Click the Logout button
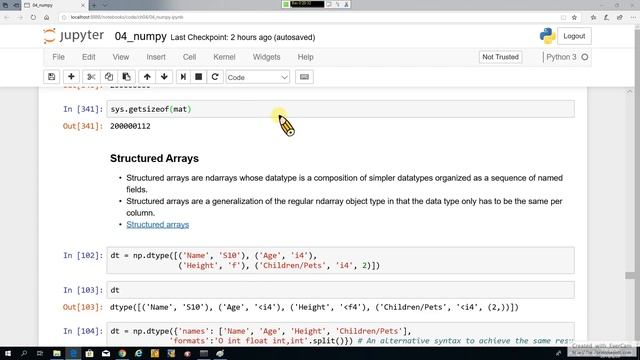 coord(574,36)
